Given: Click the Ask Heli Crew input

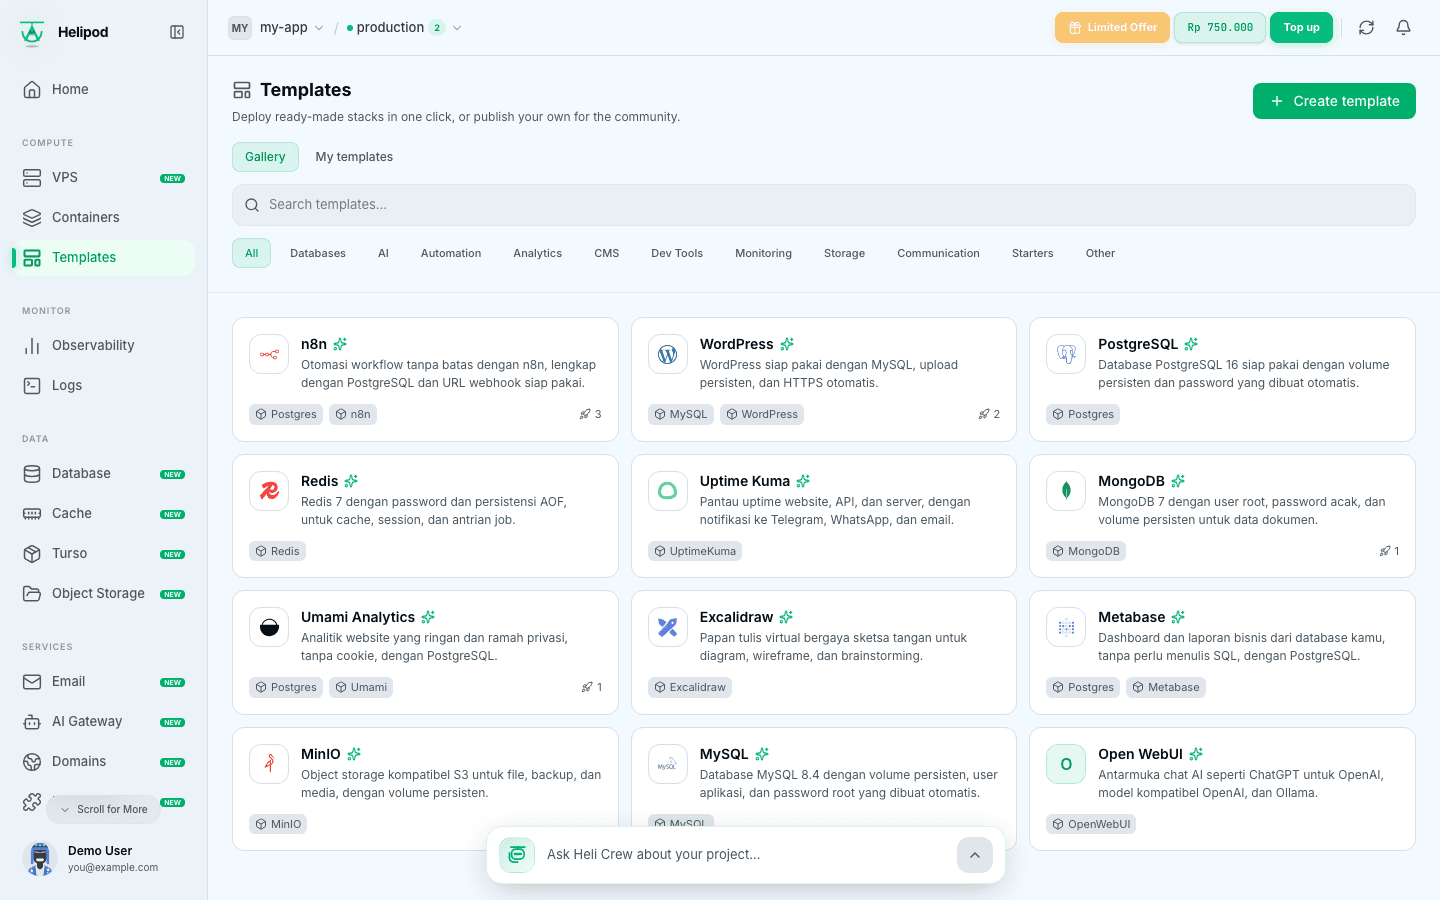Looking at the screenshot, I should [x=745, y=855].
